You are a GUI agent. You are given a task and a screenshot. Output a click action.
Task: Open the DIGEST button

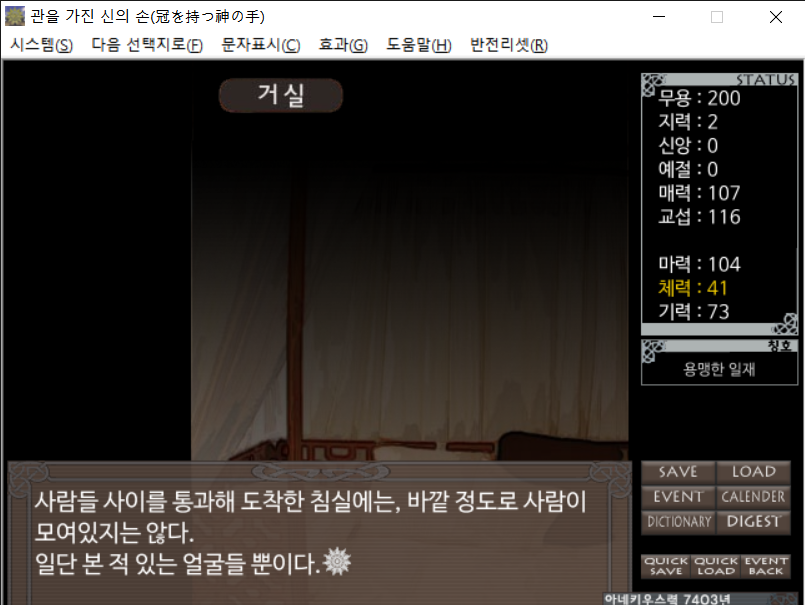tap(753, 522)
